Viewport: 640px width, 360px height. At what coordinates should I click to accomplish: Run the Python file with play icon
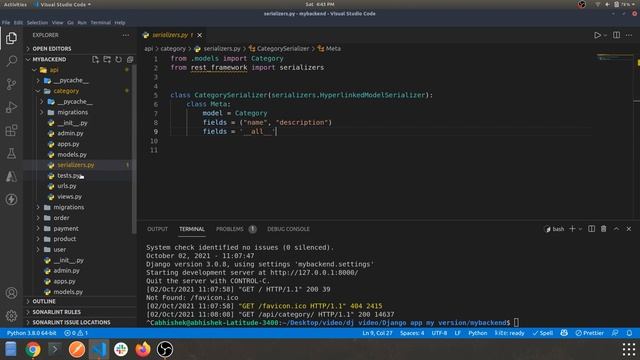(x=597, y=35)
